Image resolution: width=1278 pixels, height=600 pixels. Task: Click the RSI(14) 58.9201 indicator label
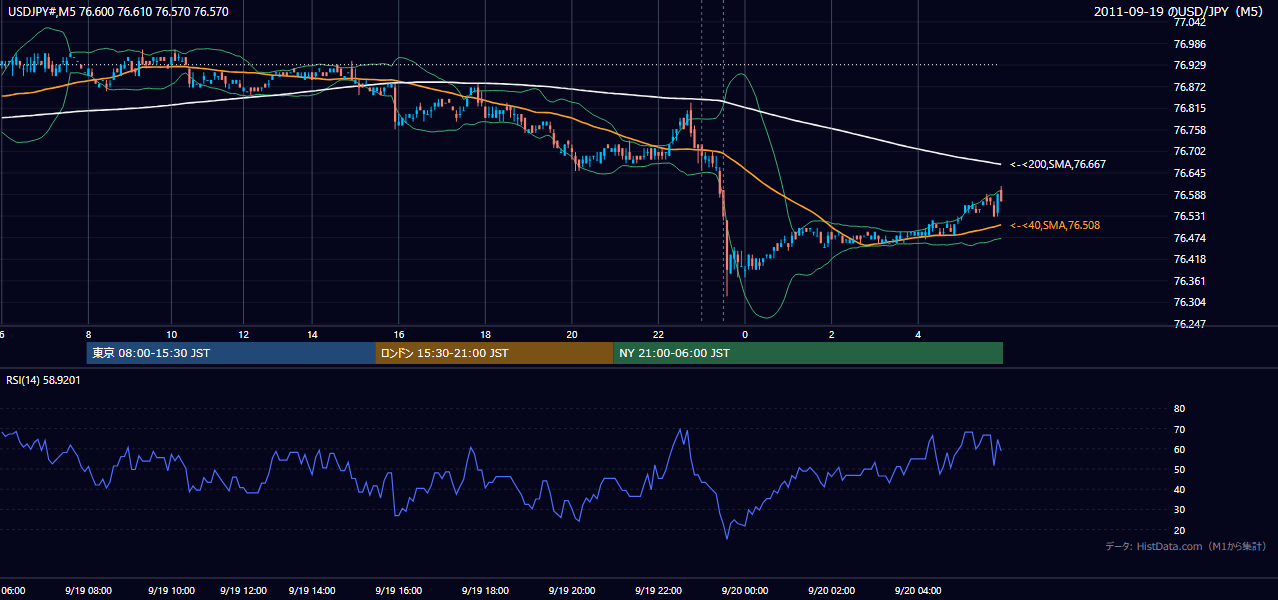tap(44, 380)
